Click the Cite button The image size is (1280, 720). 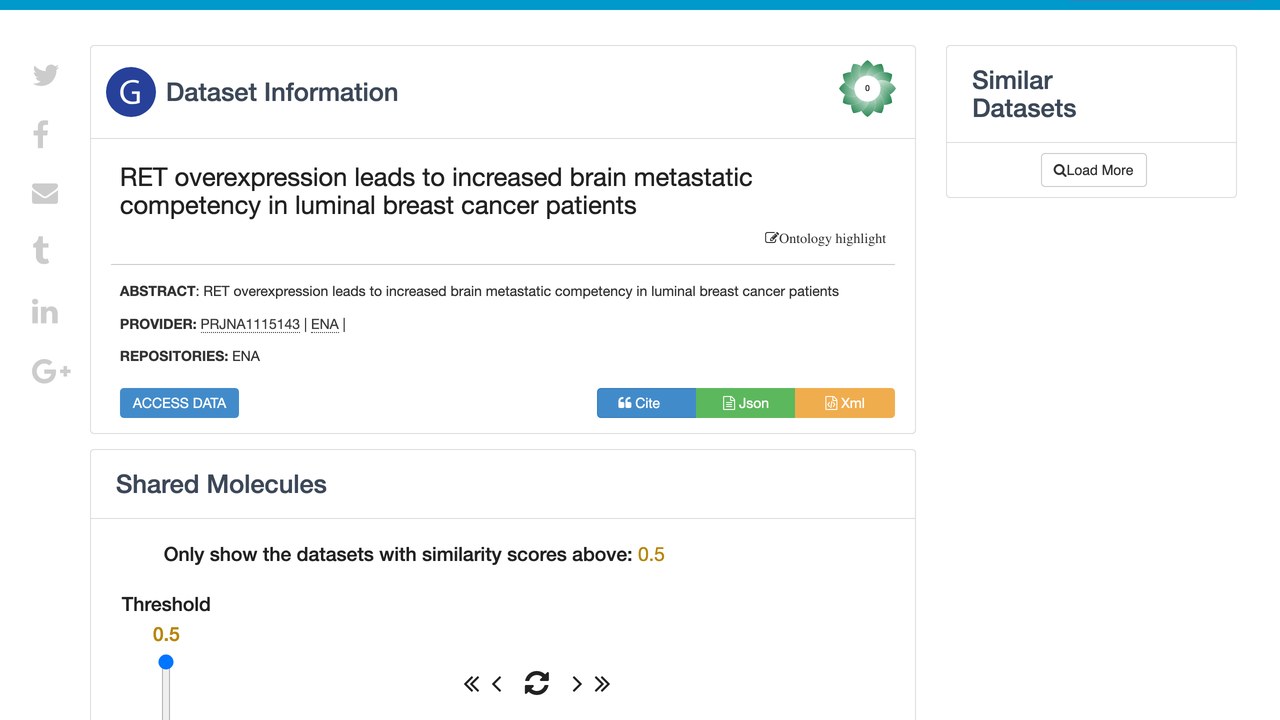[646, 403]
